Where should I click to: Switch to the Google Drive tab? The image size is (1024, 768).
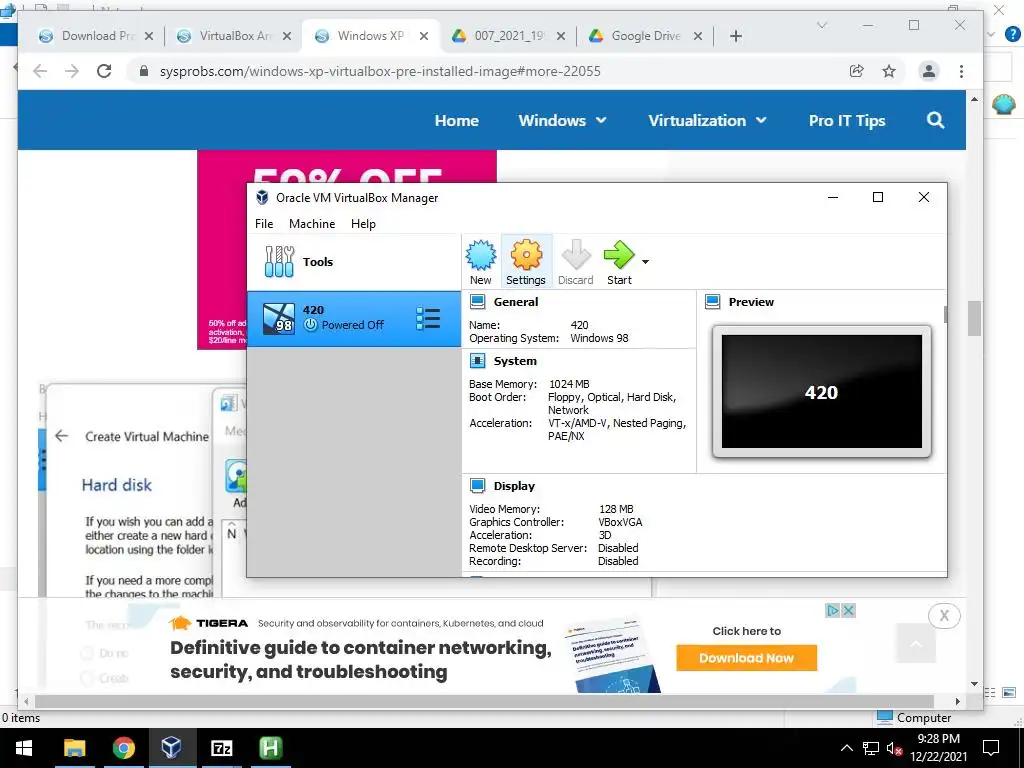tap(645, 36)
